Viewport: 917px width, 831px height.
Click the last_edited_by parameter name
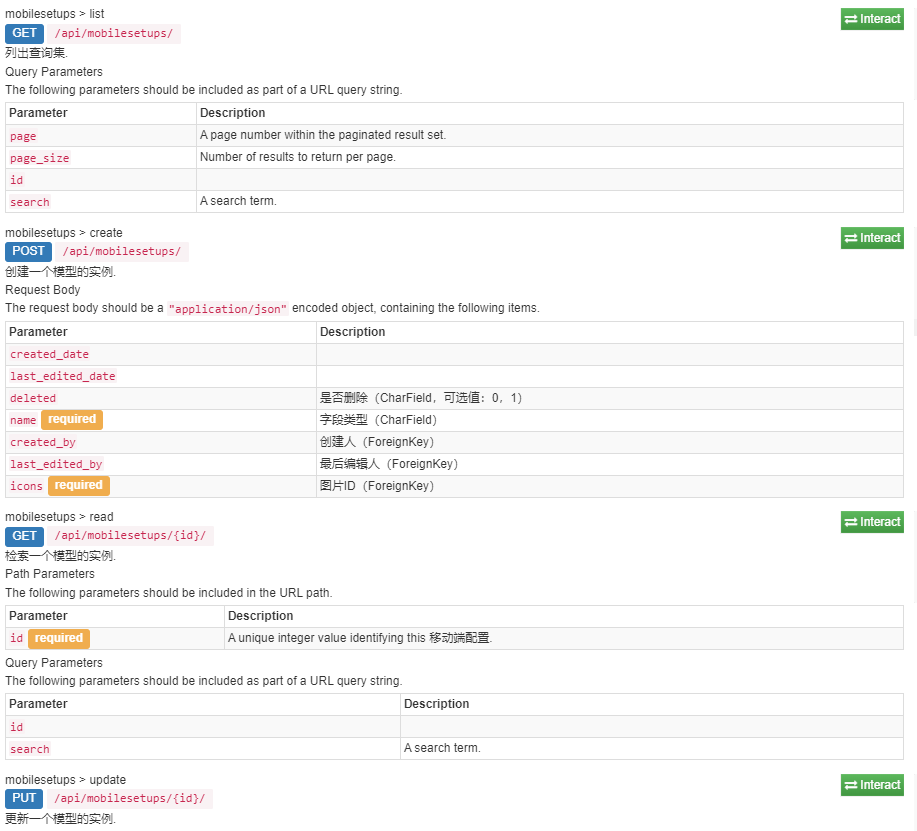point(56,464)
